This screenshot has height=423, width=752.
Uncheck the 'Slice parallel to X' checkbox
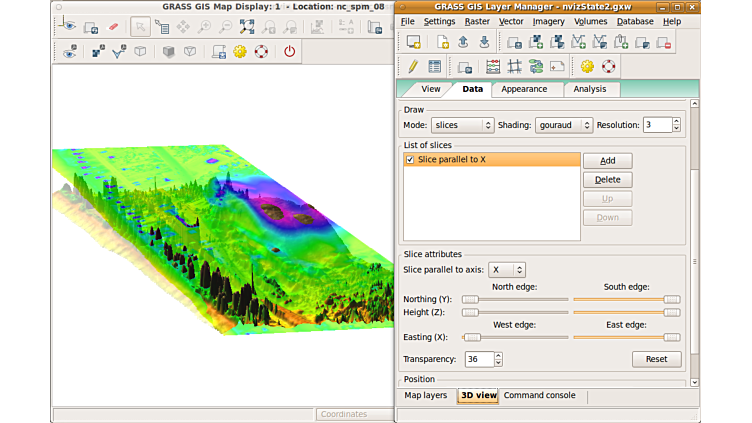pos(410,160)
